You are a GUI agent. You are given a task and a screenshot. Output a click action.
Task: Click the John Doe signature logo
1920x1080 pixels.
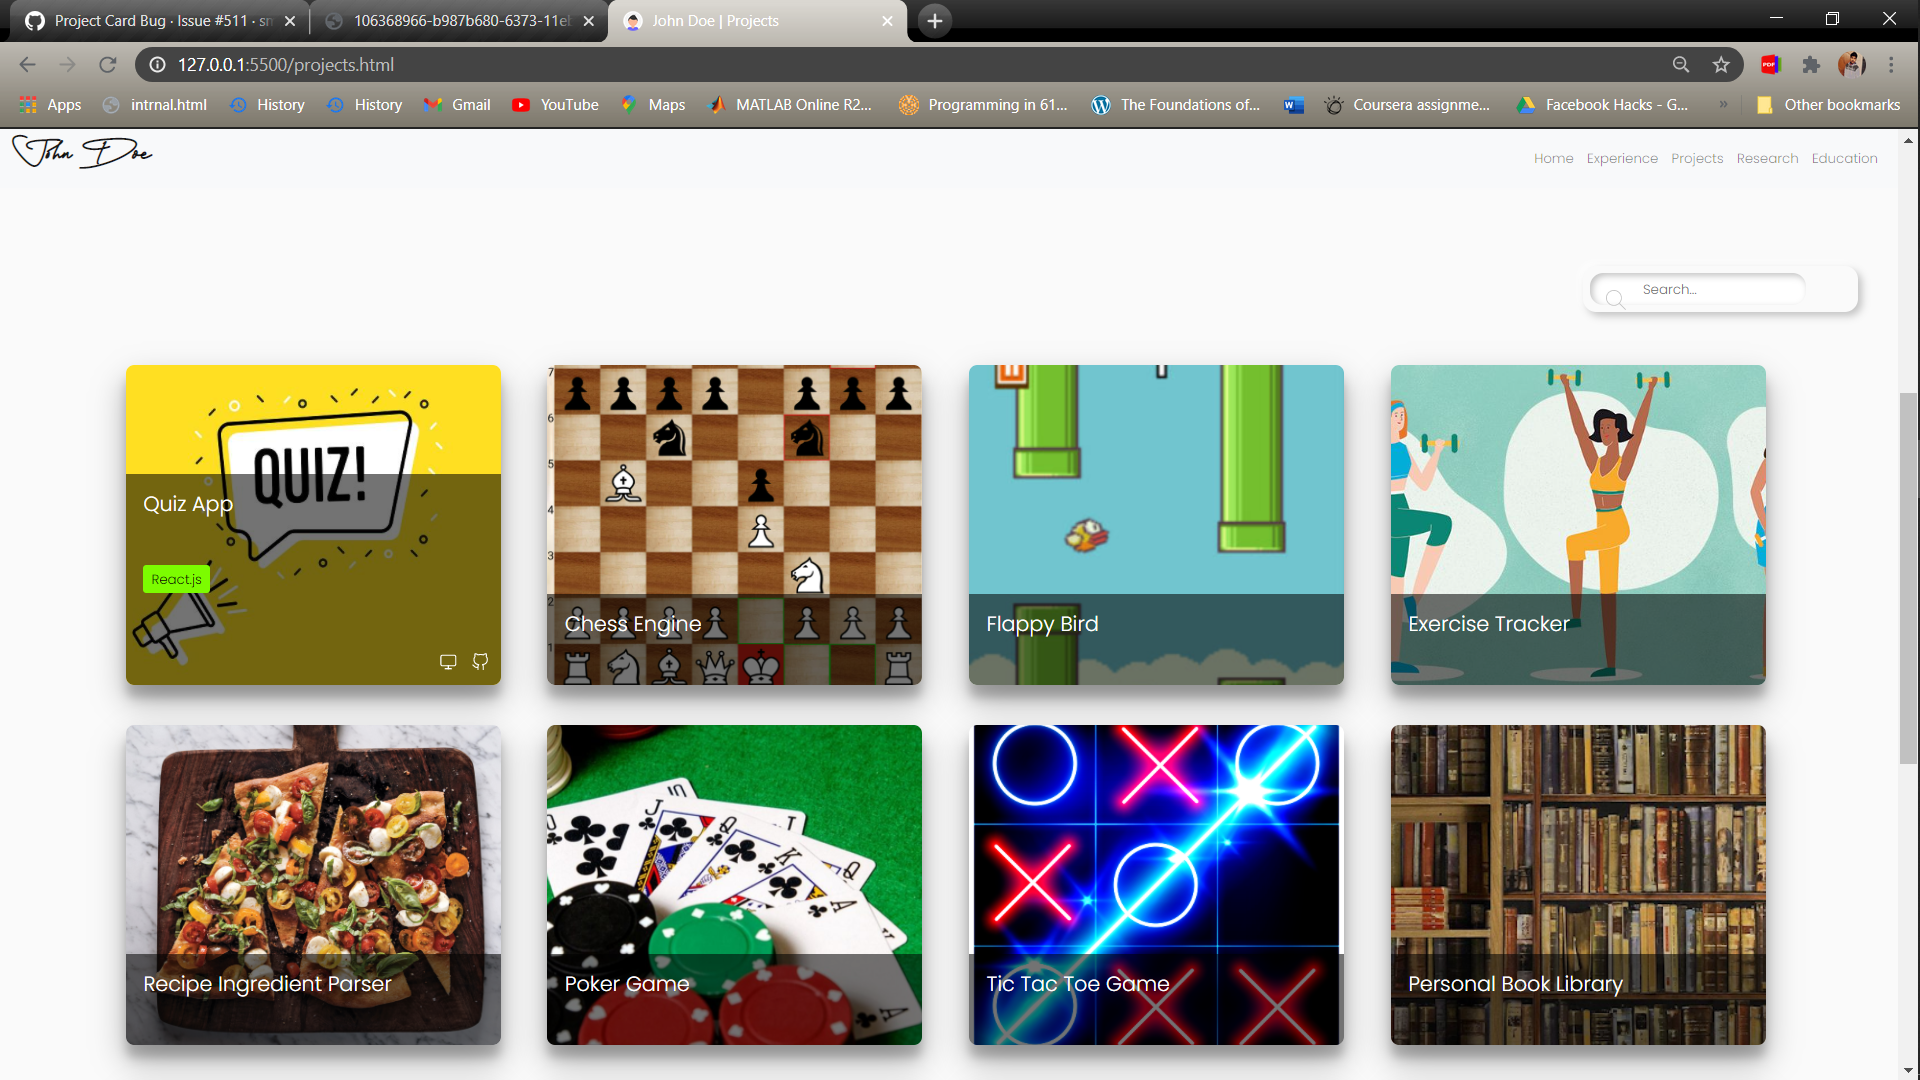point(81,152)
